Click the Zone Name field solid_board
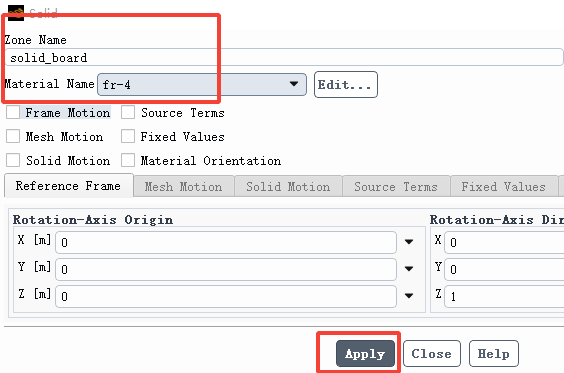564x373 pixels. pos(284,58)
